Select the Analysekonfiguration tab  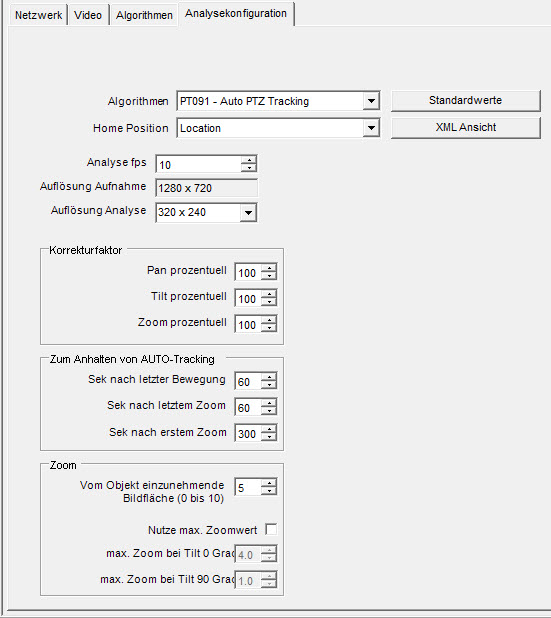point(236,13)
